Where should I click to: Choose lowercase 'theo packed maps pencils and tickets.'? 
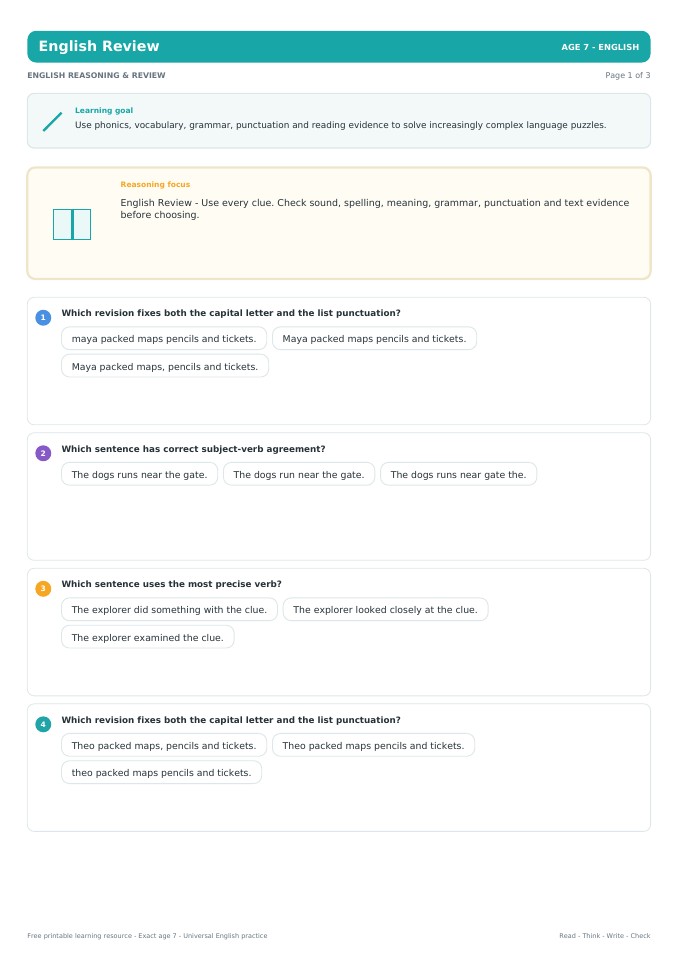point(161,772)
